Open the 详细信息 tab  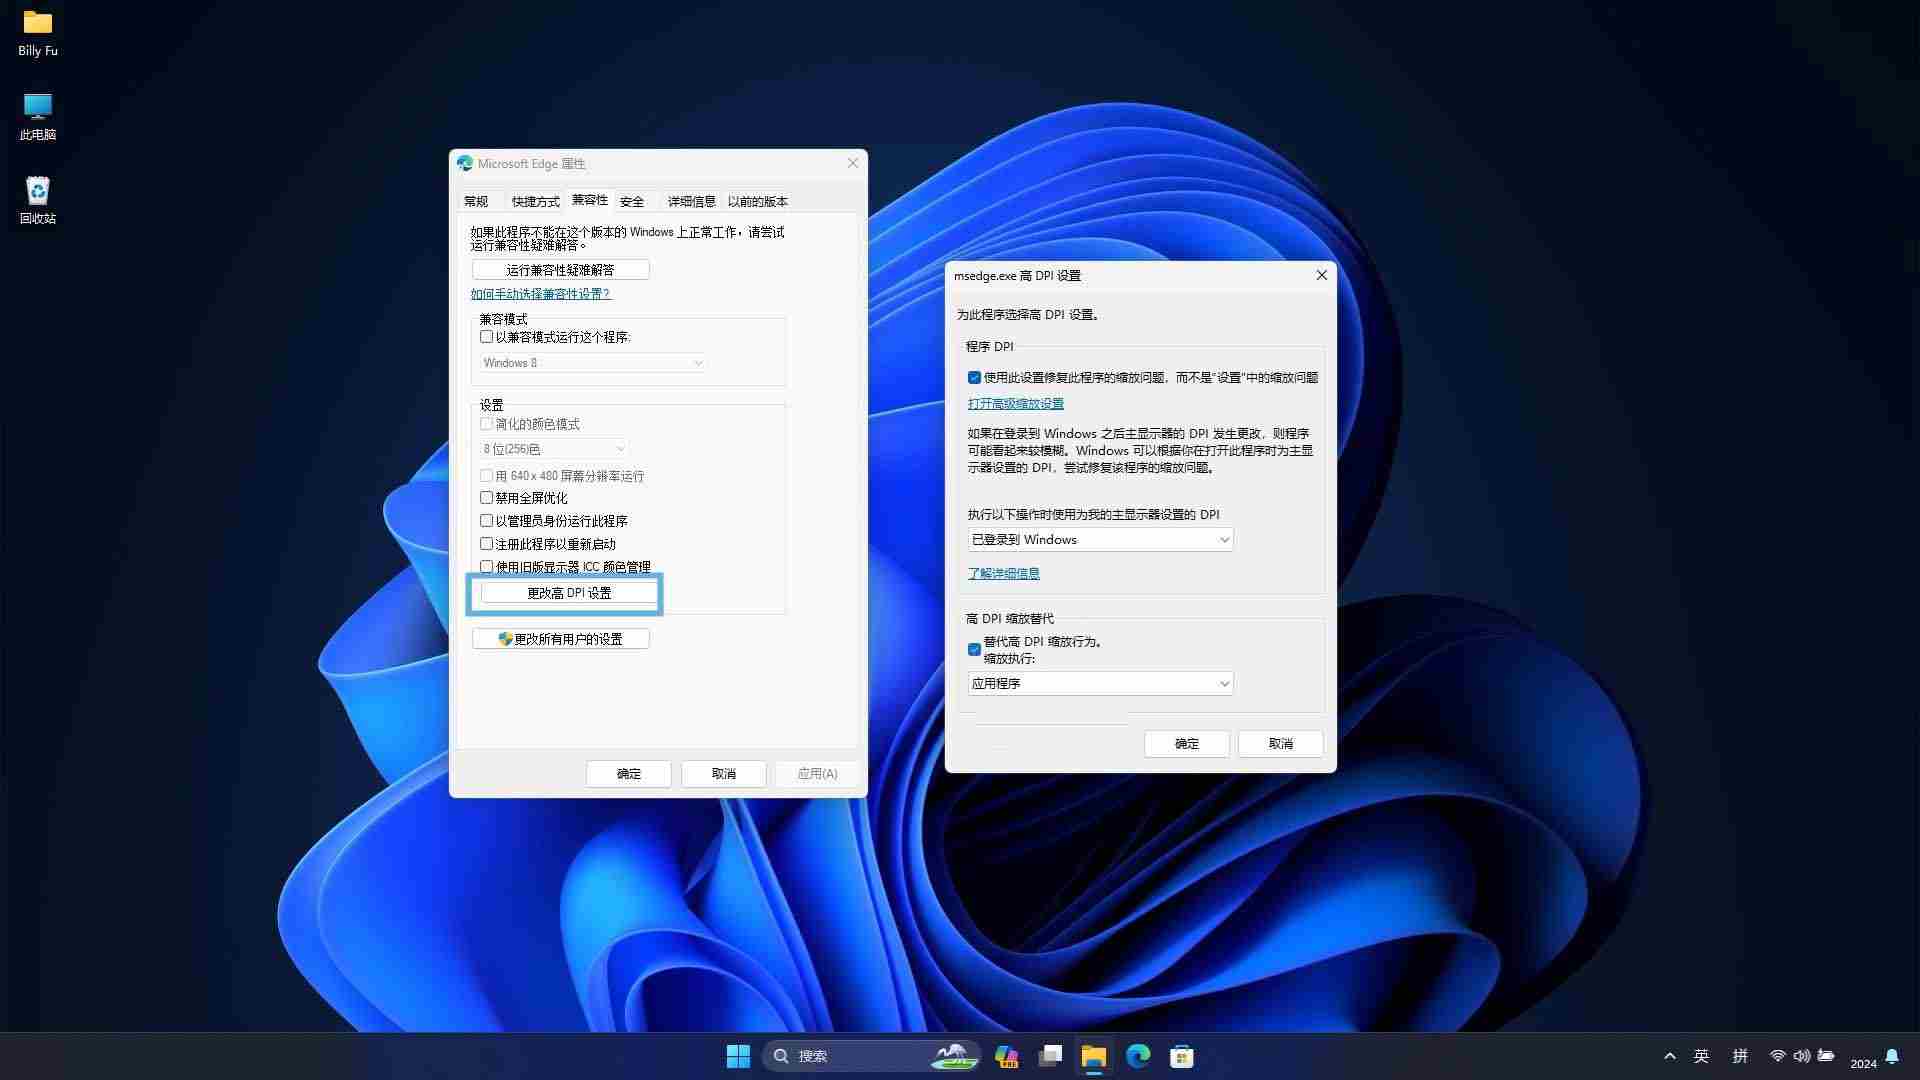(x=691, y=201)
